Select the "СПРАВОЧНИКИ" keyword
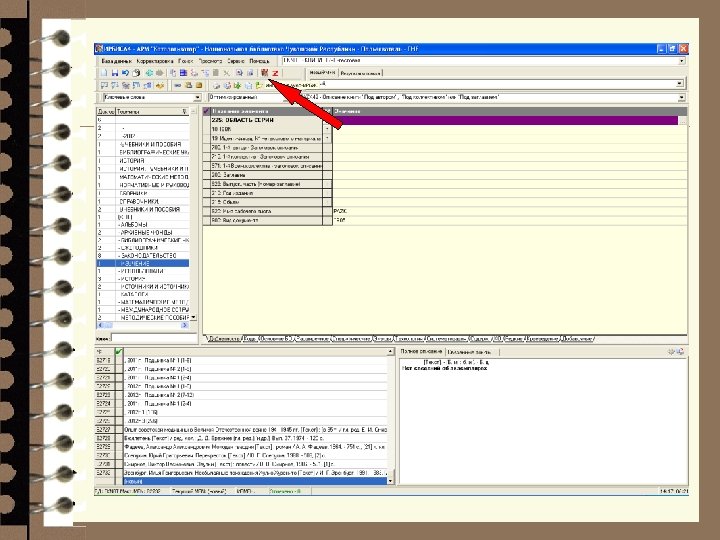The width and height of the screenshot is (720, 540). click(143, 201)
